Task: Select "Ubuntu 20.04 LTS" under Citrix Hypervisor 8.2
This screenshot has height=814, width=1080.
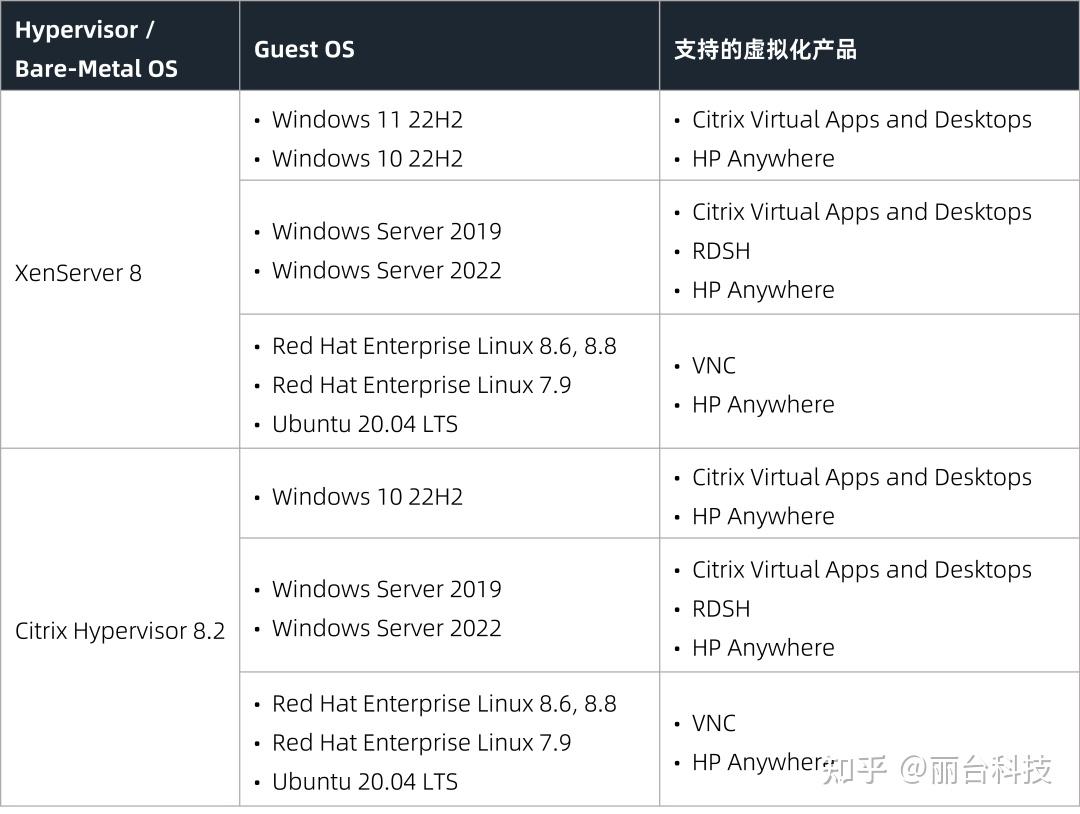Action: pos(364,782)
